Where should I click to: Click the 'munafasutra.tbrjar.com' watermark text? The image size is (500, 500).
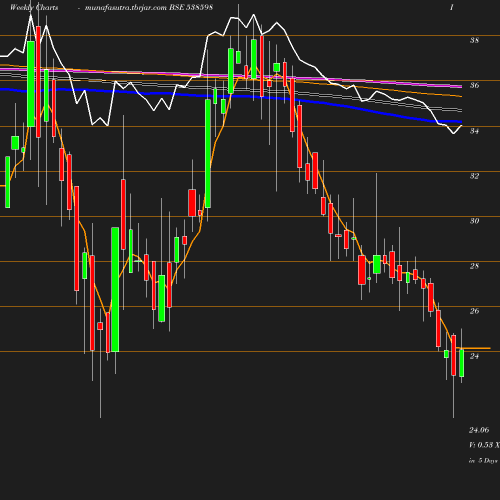[x=126, y=7]
